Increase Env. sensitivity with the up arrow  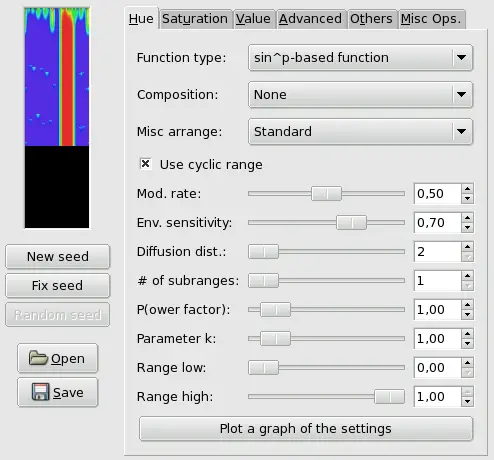pyautogui.click(x=467, y=218)
